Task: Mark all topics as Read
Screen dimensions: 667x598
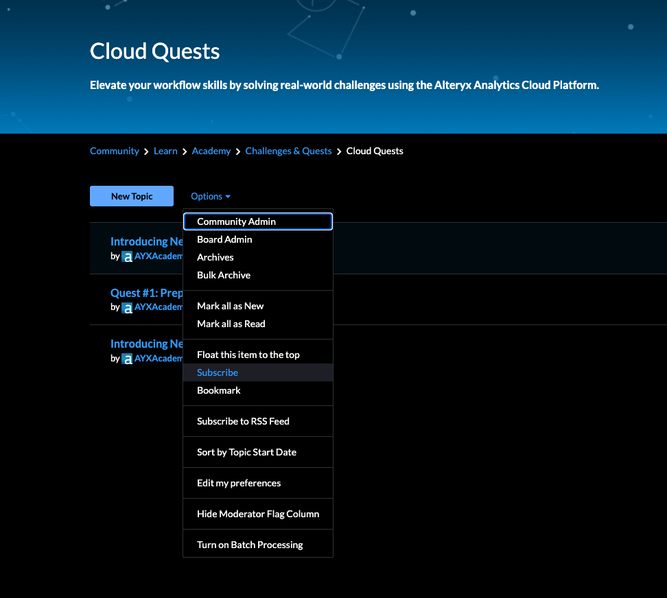Action: [x=231, y=324]
